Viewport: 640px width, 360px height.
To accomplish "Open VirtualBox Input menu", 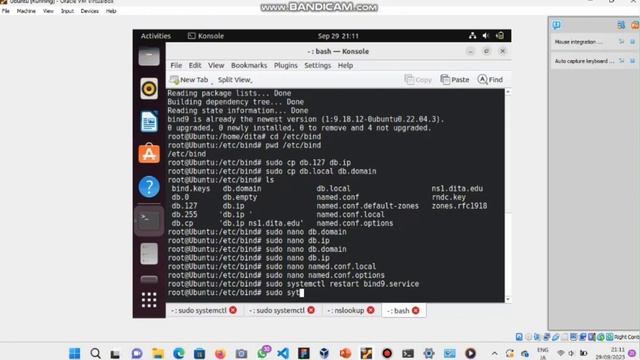I will click(x=67, y=11).
